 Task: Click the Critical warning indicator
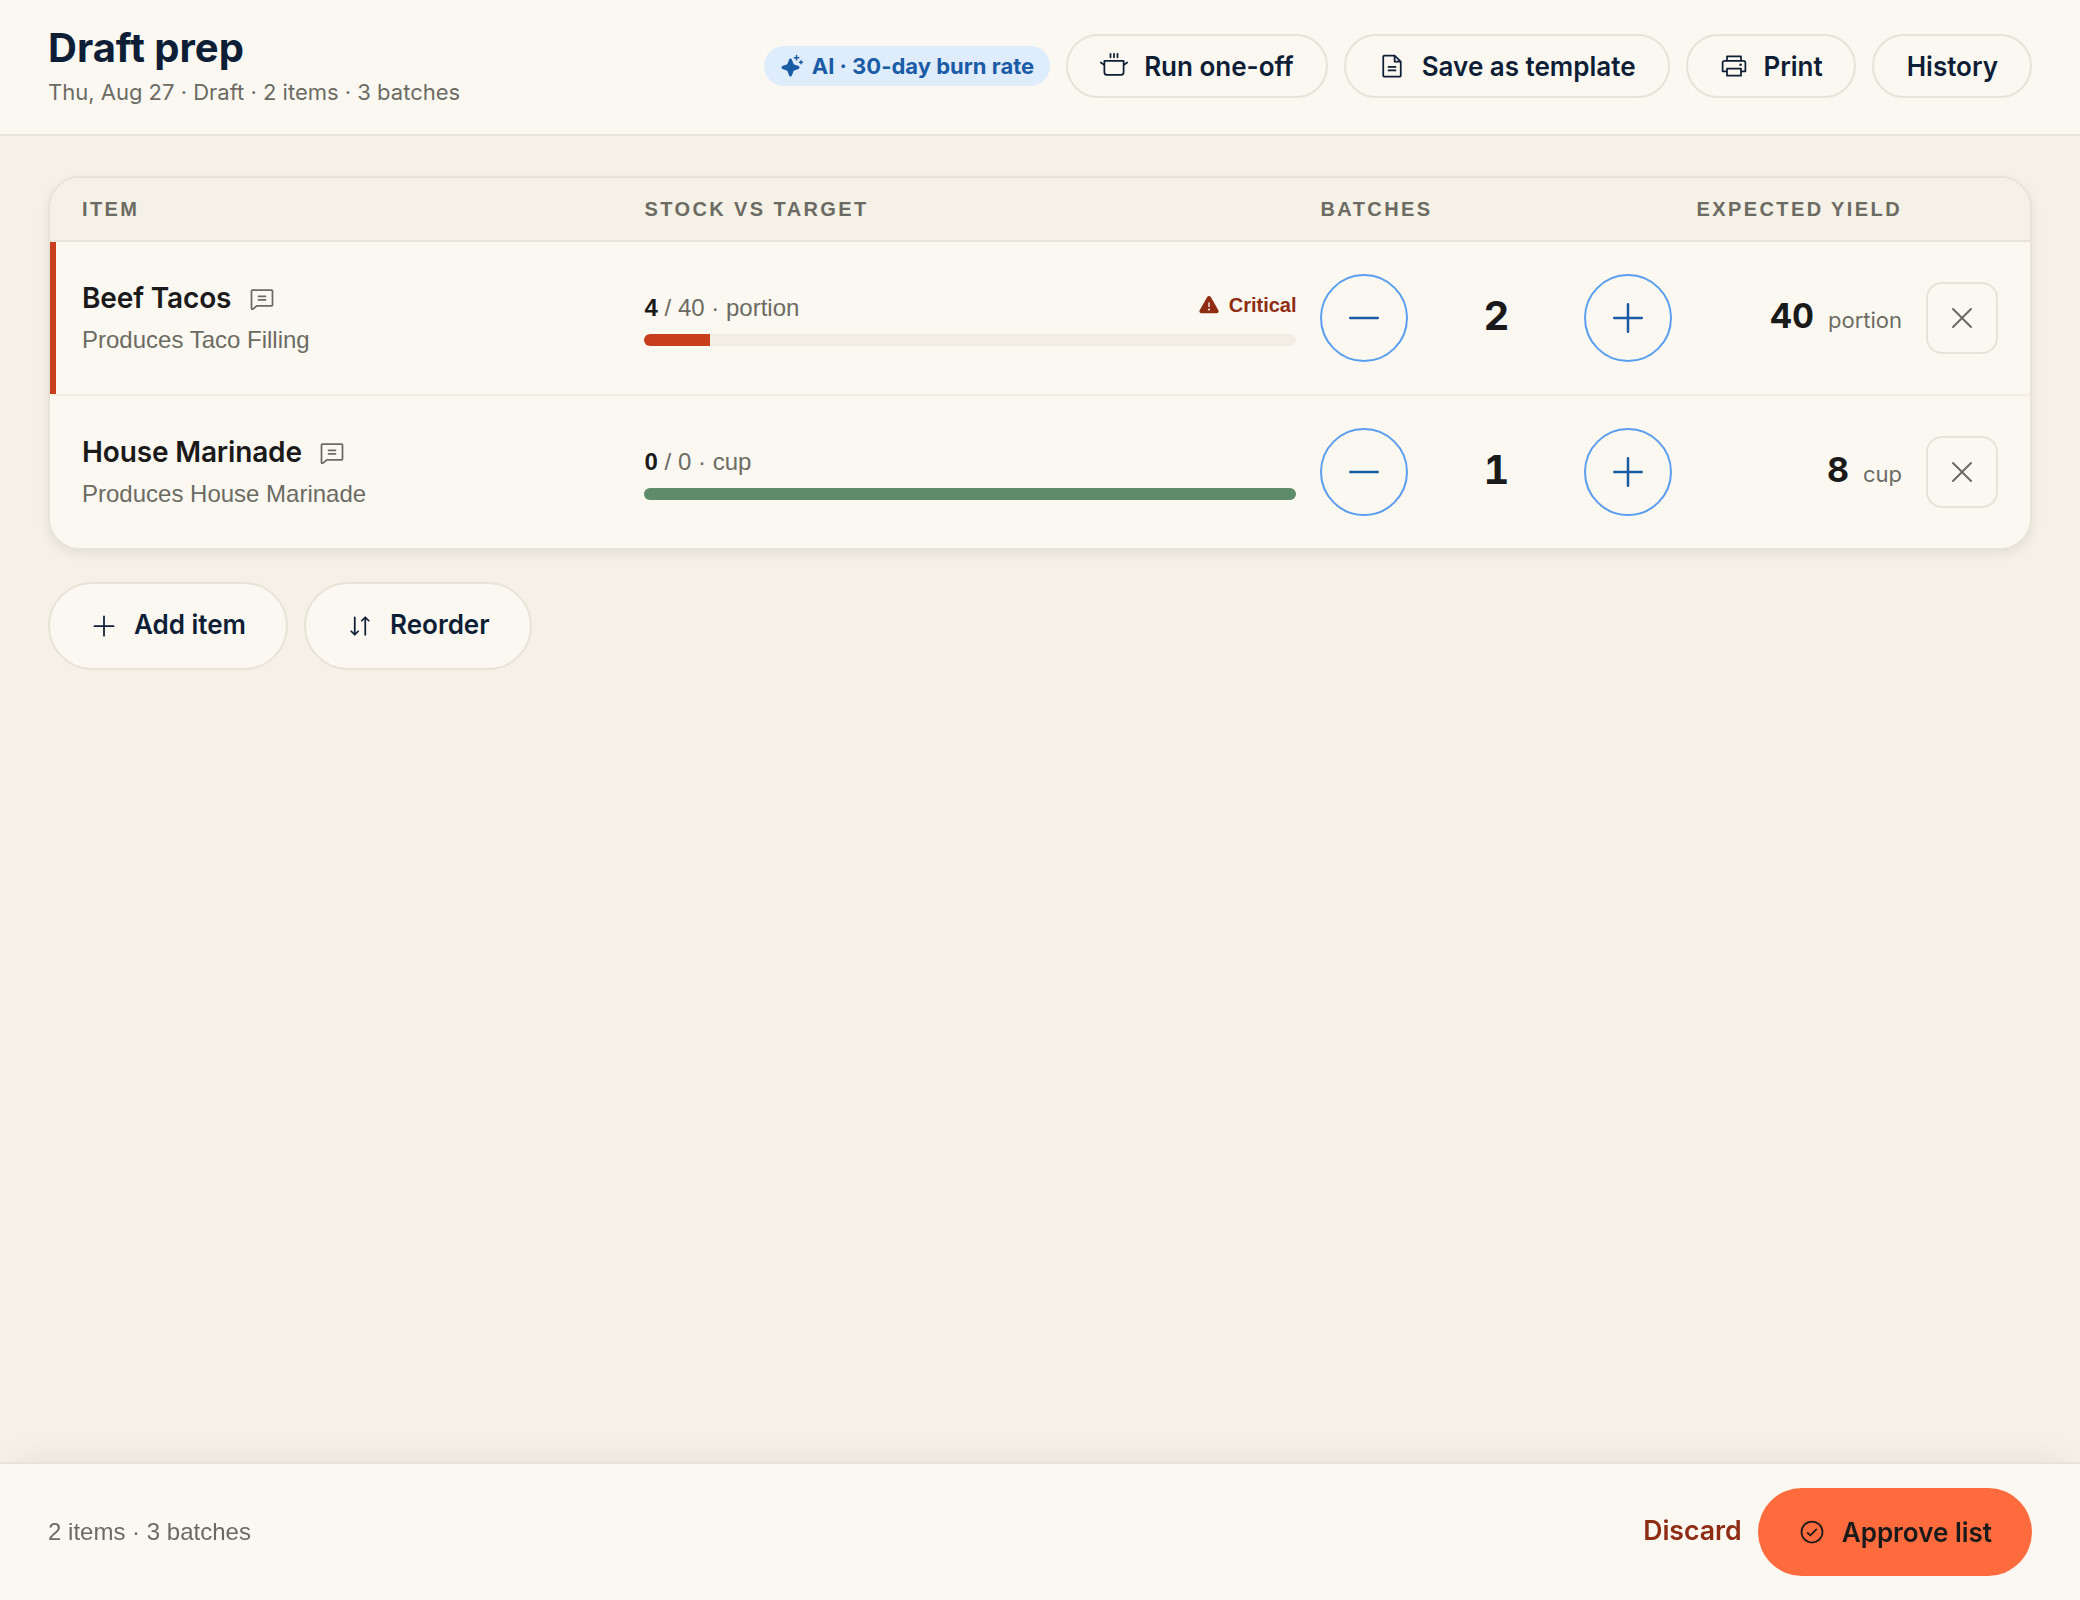(x=1247, y=305)
